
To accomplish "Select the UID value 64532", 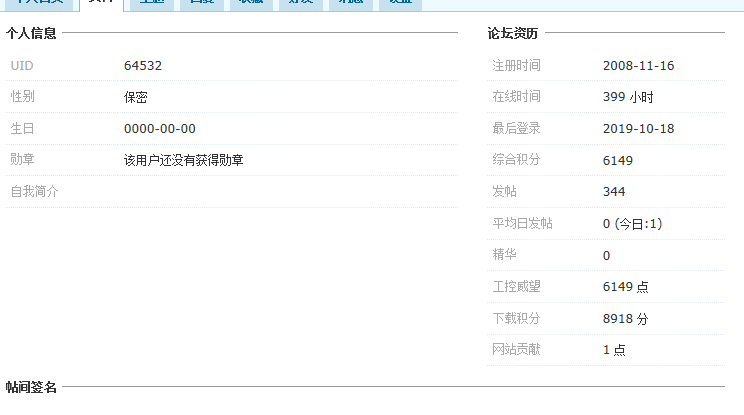I will click(143, 66).
